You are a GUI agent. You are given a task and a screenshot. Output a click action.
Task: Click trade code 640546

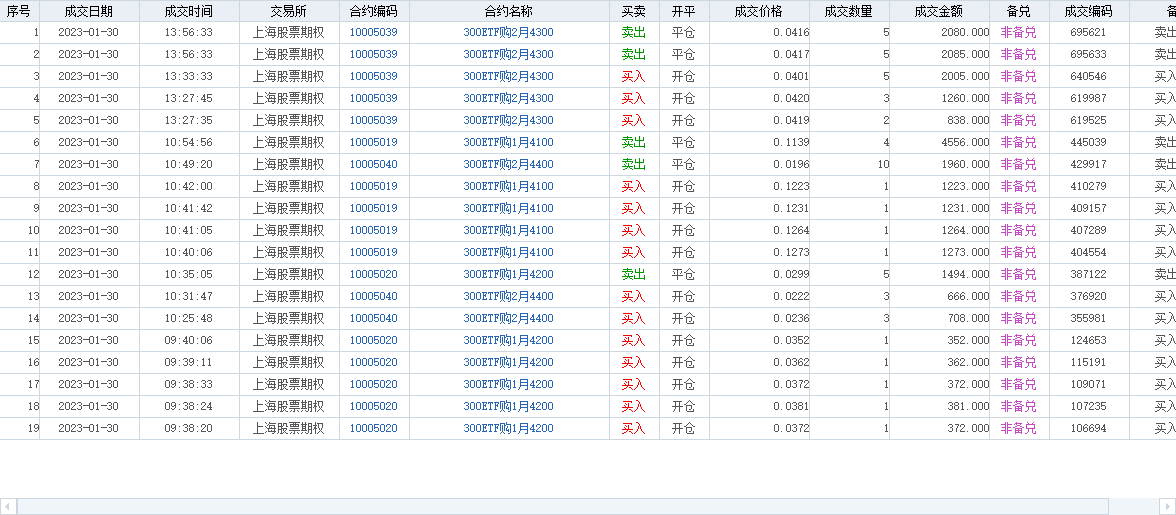pyautogui.click(x=1088, y=76)
